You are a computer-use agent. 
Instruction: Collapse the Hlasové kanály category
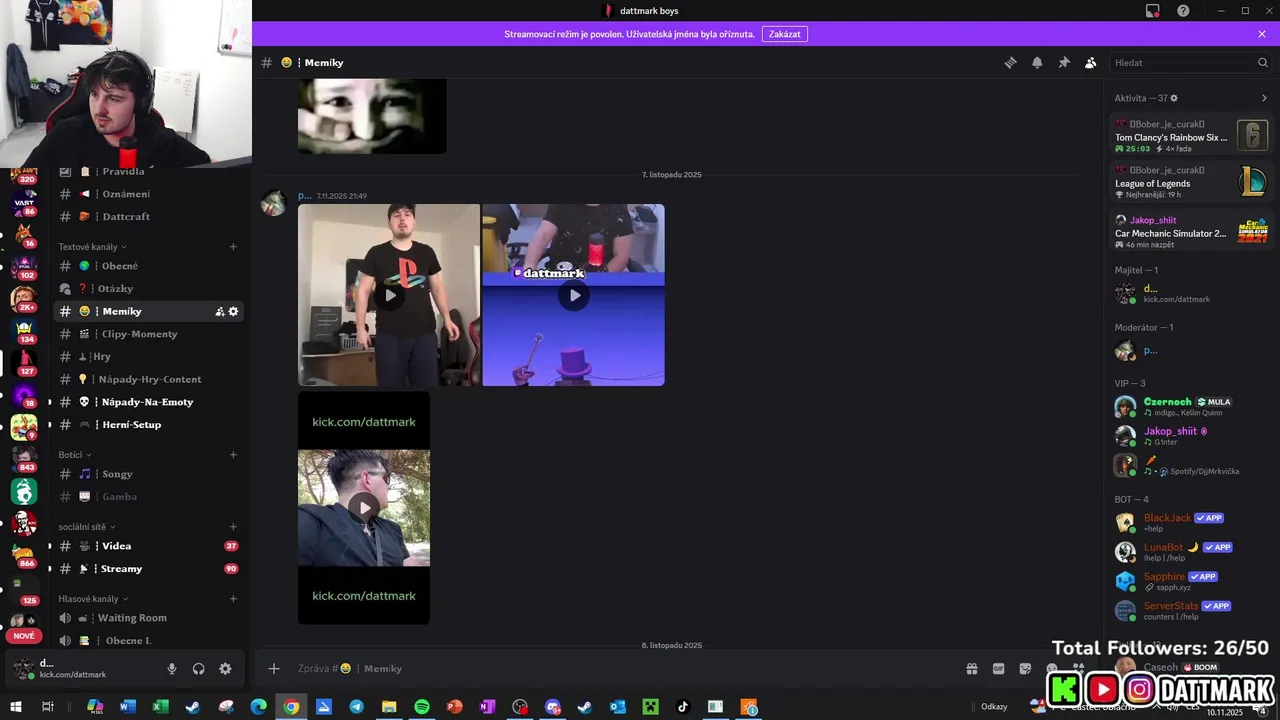(93, 599)
